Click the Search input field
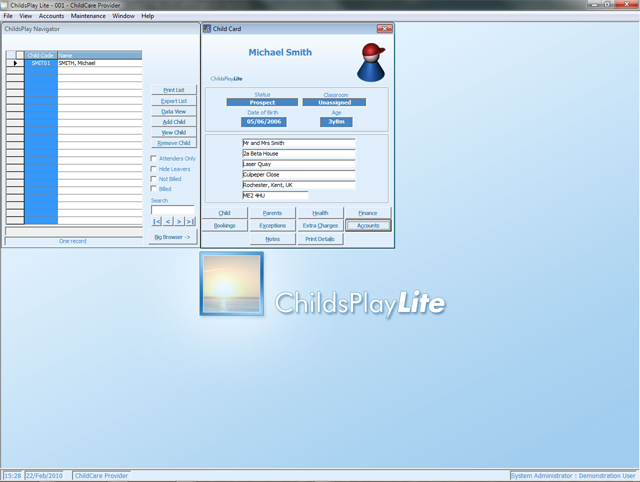640x482 pixels. [x=173, y=210]
